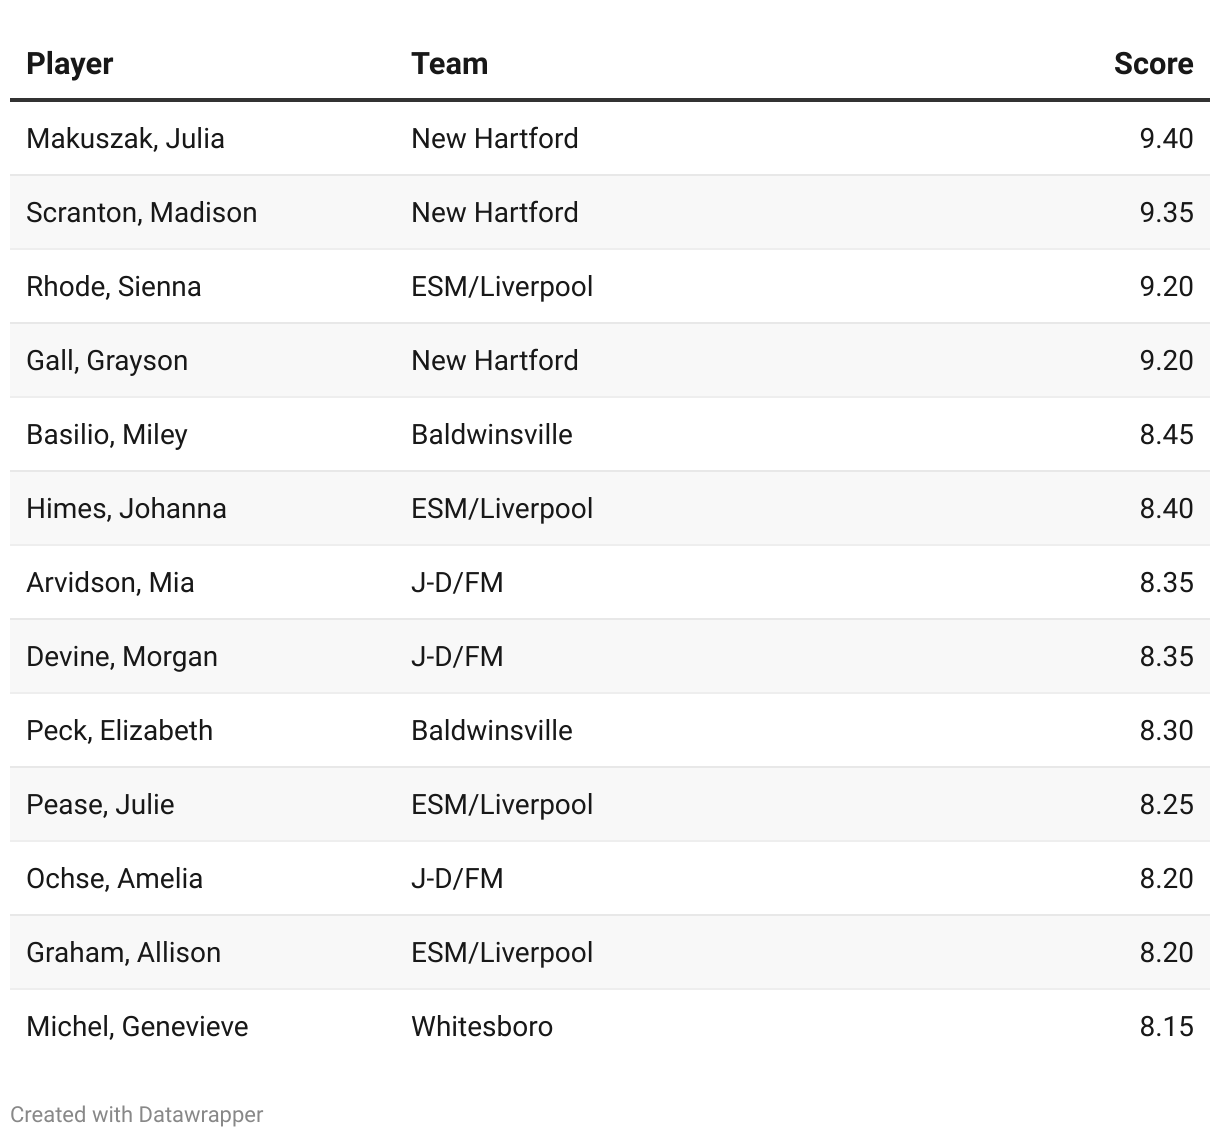Click Peck, Elizabeth player name
The image size is (1220, 1138).
click(x=119, y=730)
